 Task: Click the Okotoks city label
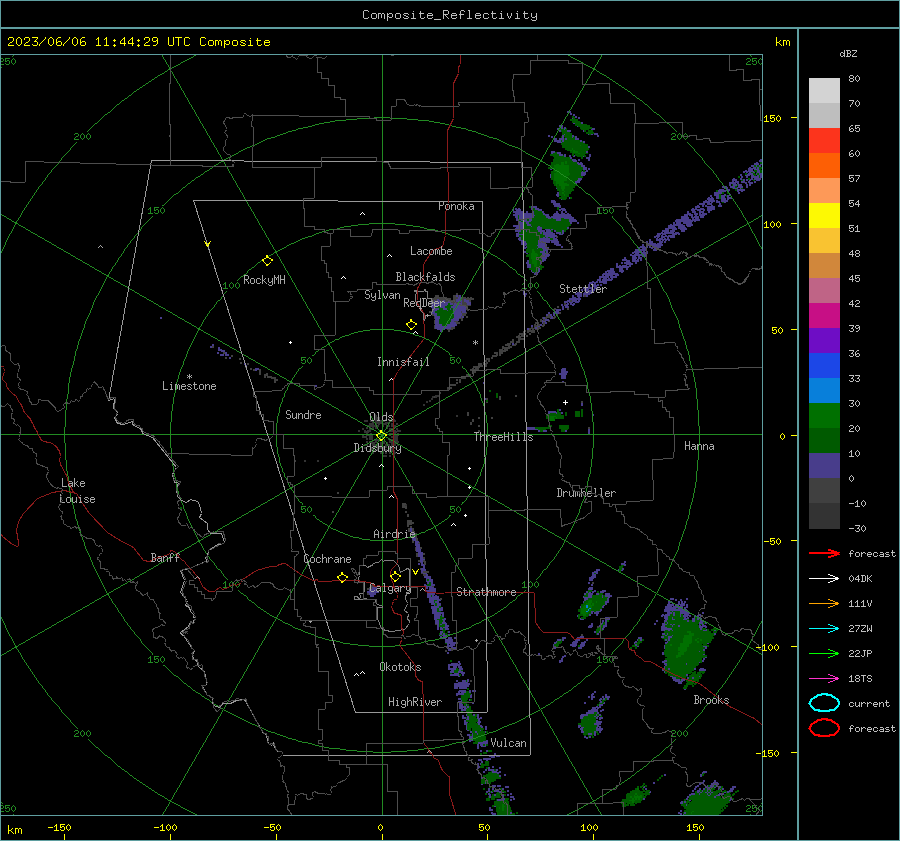pyautogui.click(x=400, y=667)
